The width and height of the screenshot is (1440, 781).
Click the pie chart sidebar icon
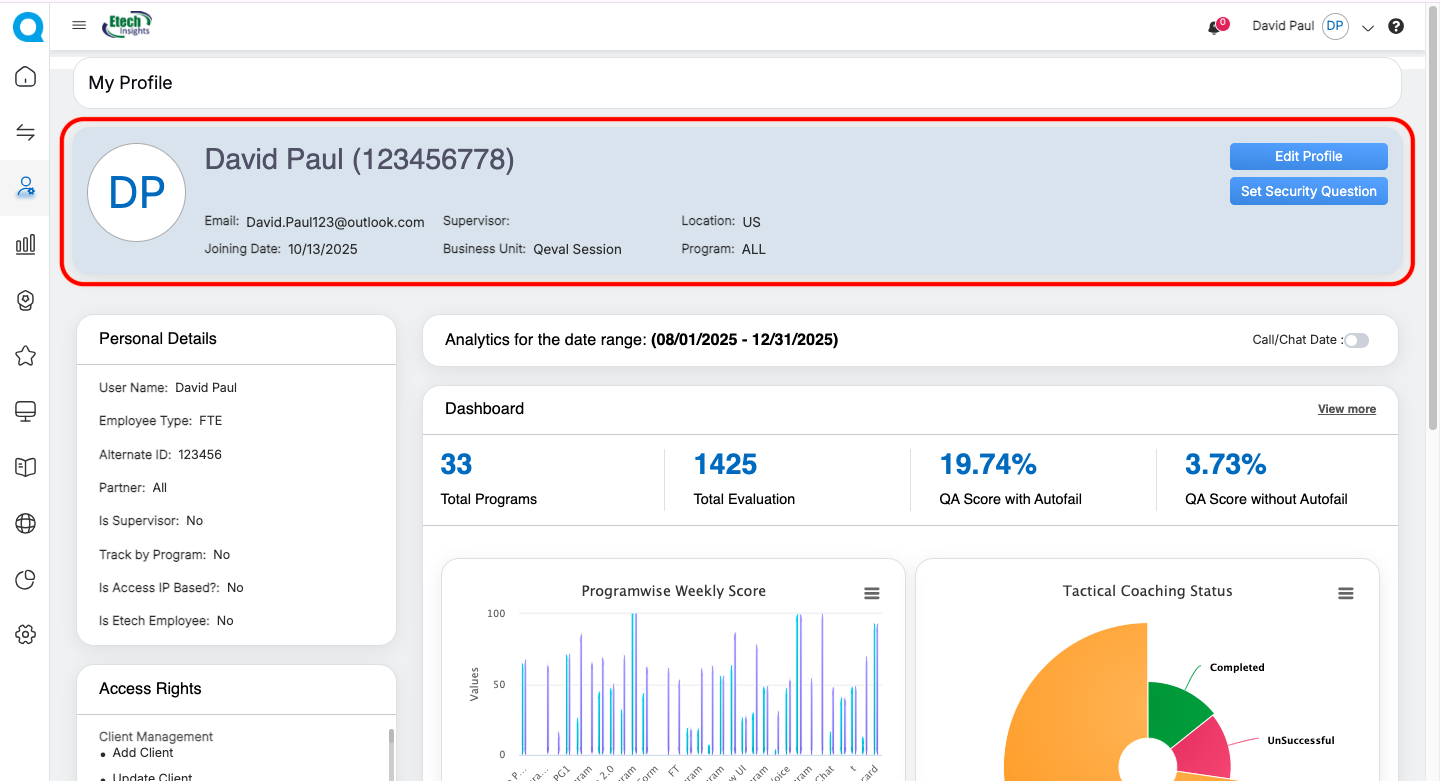[26, 579]
